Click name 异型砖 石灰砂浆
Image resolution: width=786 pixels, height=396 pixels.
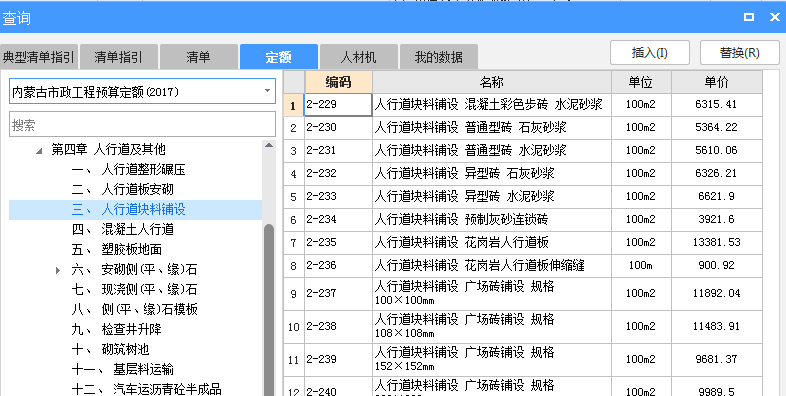pos(509,174)
